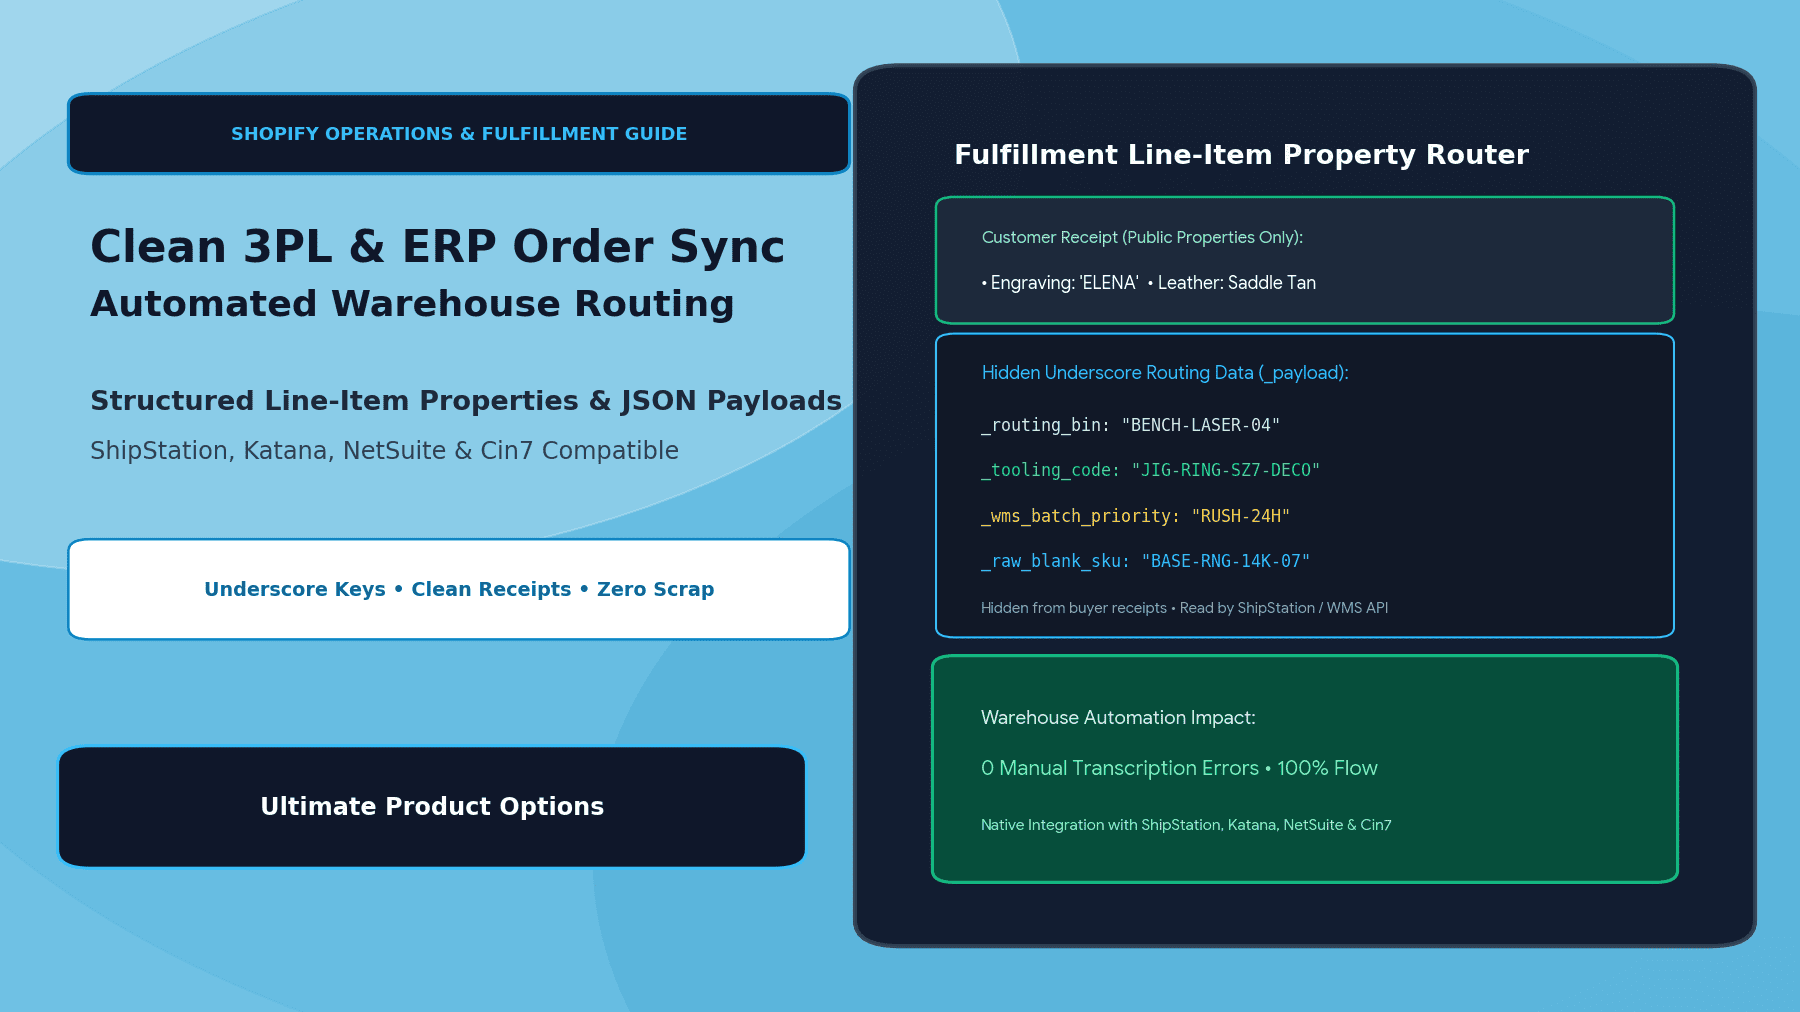Select the _raw_blank_sku "BASE-RNG-14K-07" line
The width and height of the screenshot is (1800, 1012).
point(1145,561)
